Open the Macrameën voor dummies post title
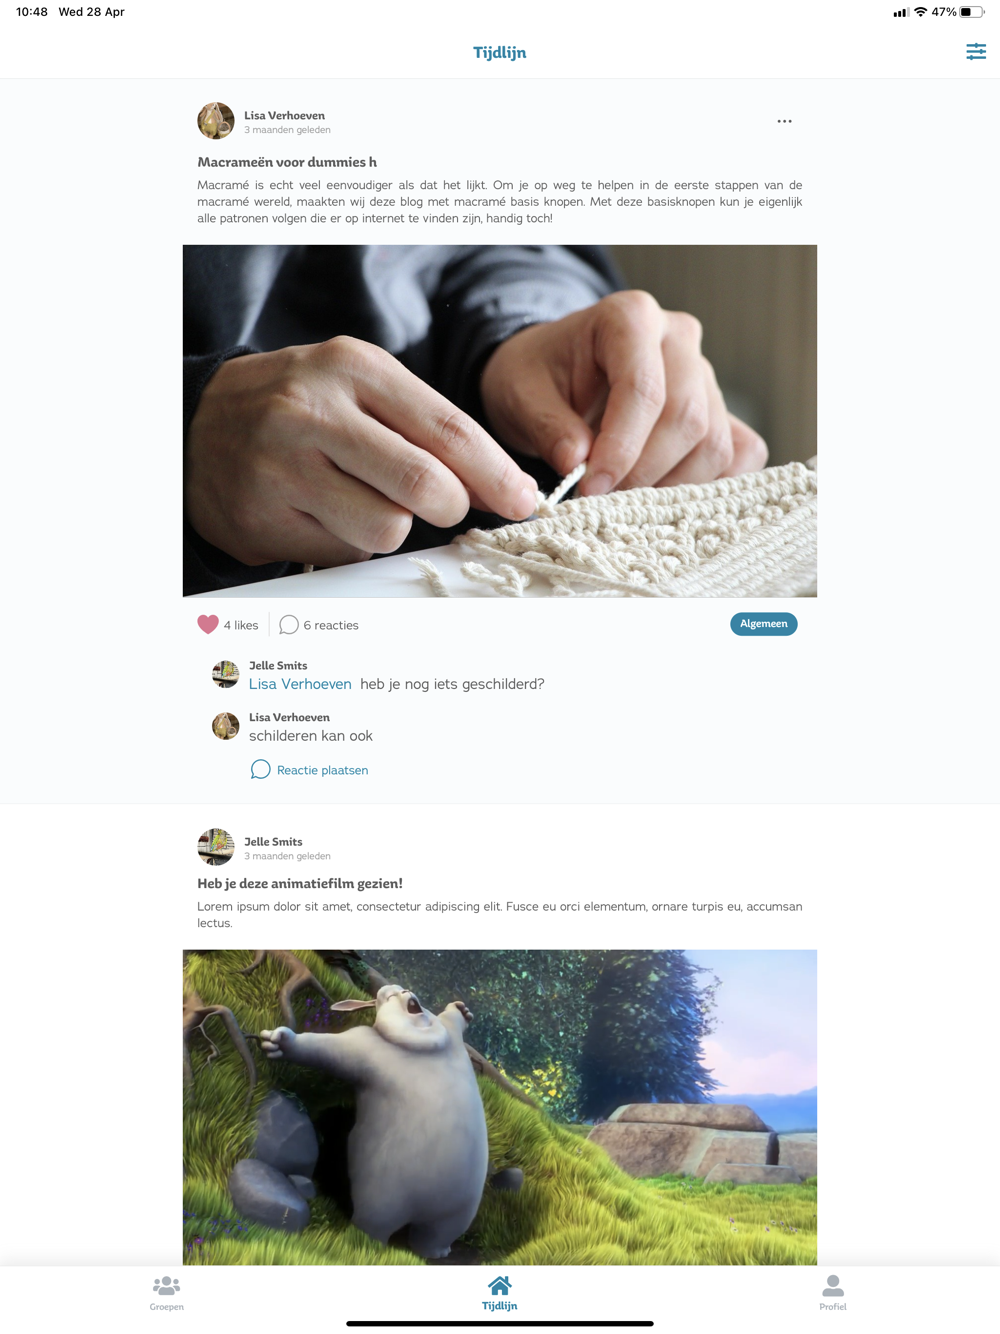 [287, 162]
